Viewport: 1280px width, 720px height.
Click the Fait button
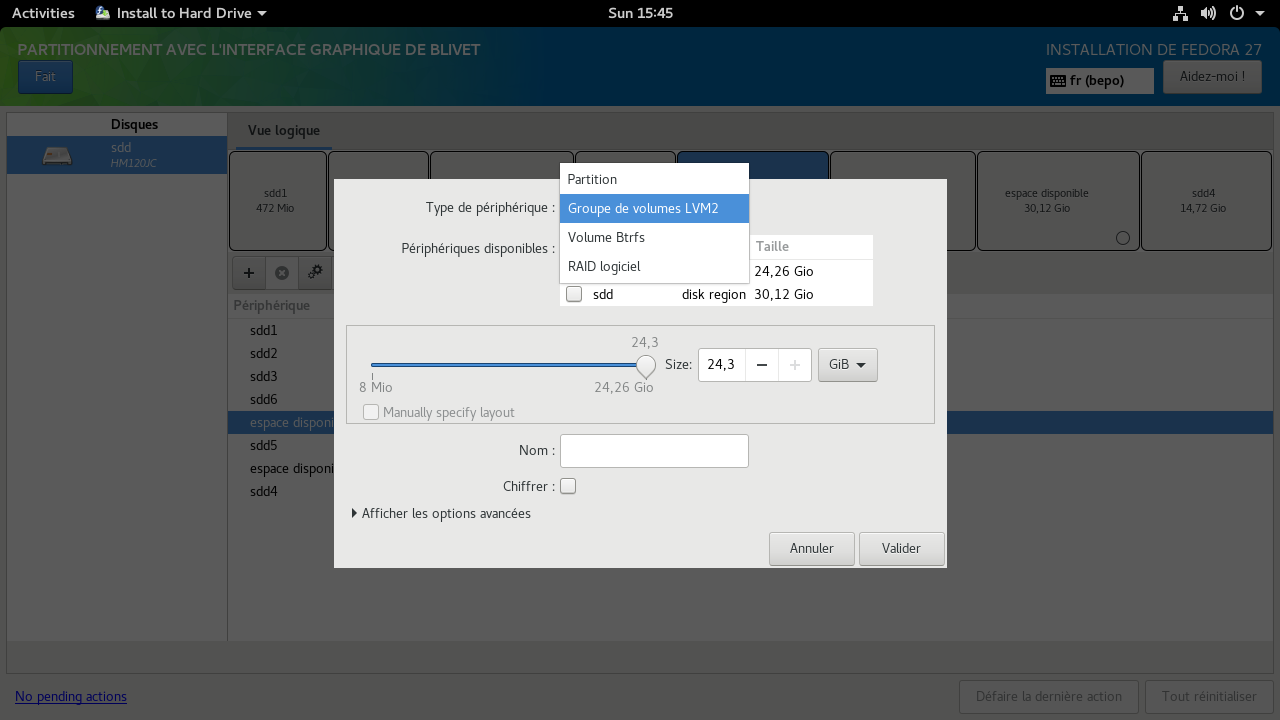[x=45, y=77]
